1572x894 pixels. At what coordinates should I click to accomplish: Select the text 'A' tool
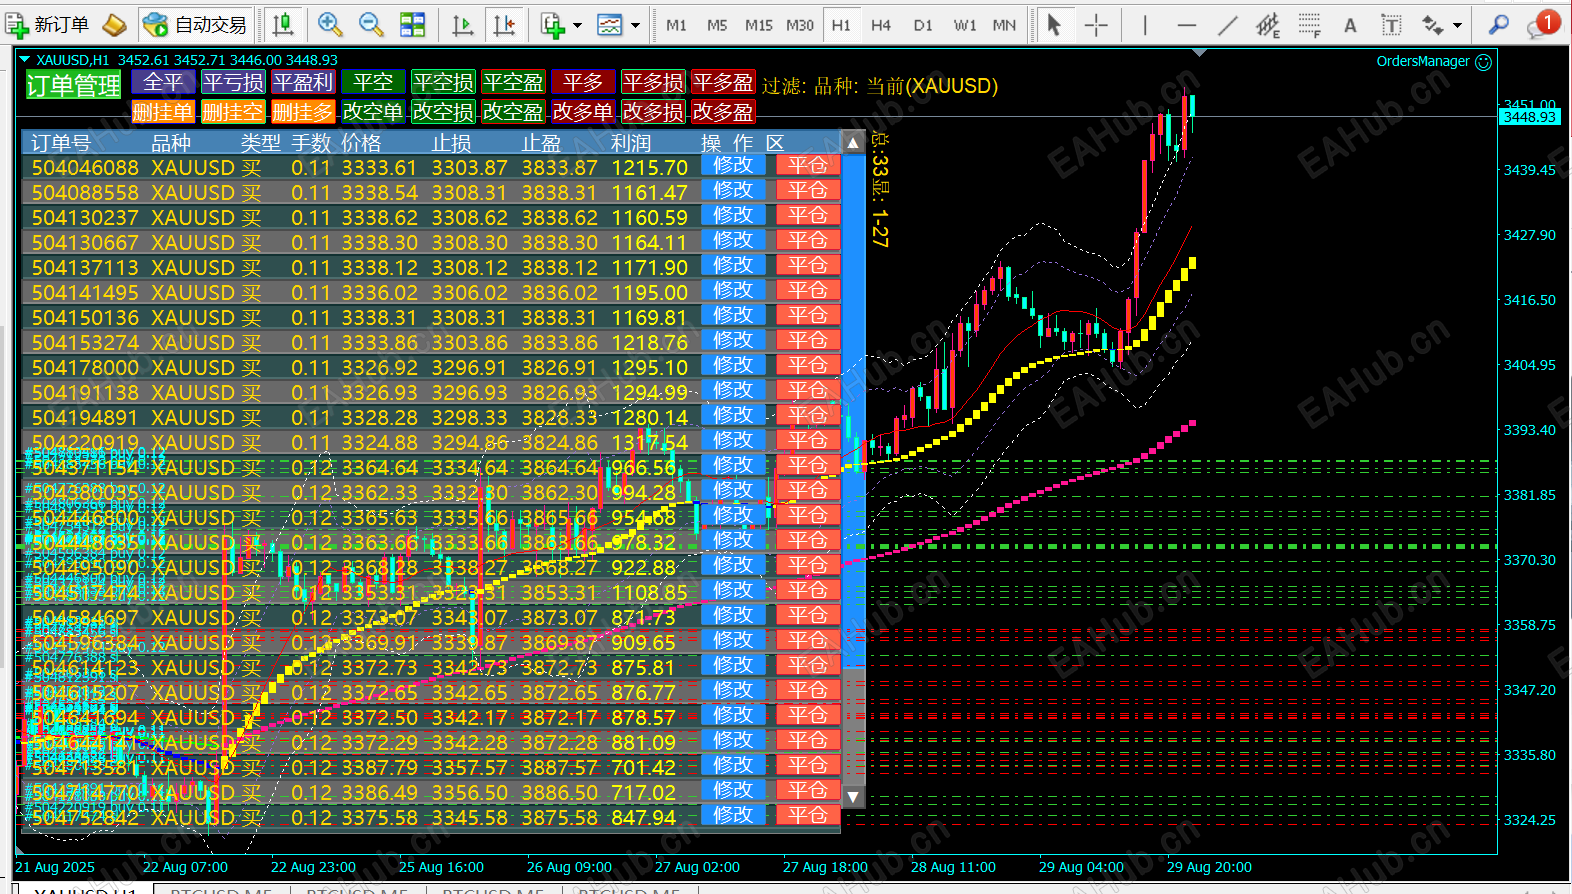tap(1350, 25)
